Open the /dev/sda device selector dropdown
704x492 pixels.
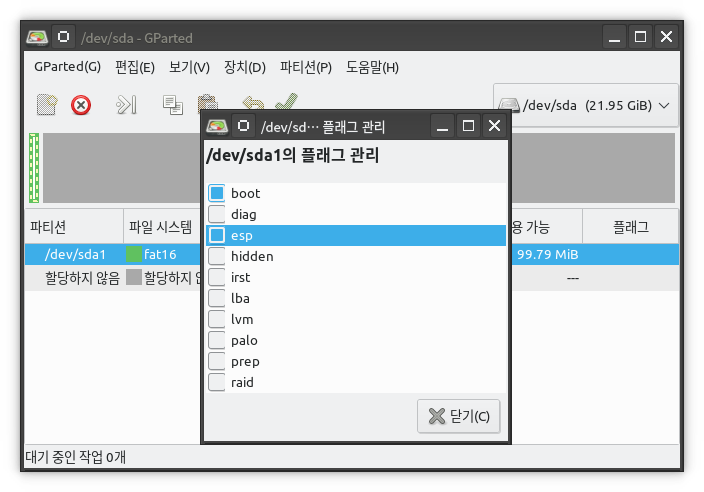coord(586,105)
